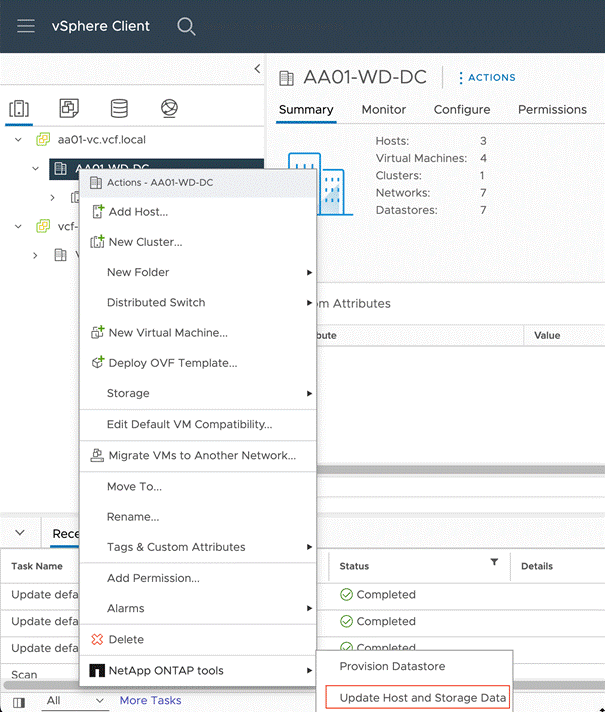Image resolution: width=605 pixels, height=712 pixels.
Task: Switch to the Permissions tab
Action: pos(552,109)
